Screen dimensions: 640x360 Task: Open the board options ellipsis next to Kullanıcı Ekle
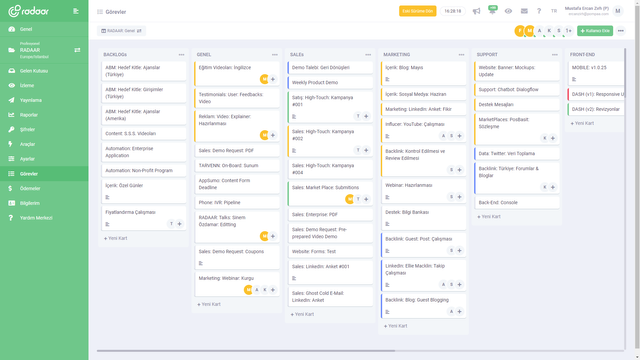tap(621, 31)
